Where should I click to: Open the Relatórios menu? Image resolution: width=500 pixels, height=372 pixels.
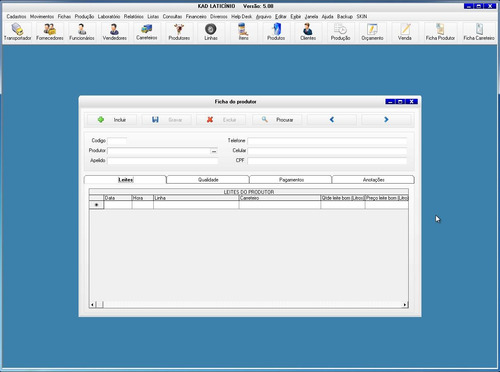[x=134, y=16]
